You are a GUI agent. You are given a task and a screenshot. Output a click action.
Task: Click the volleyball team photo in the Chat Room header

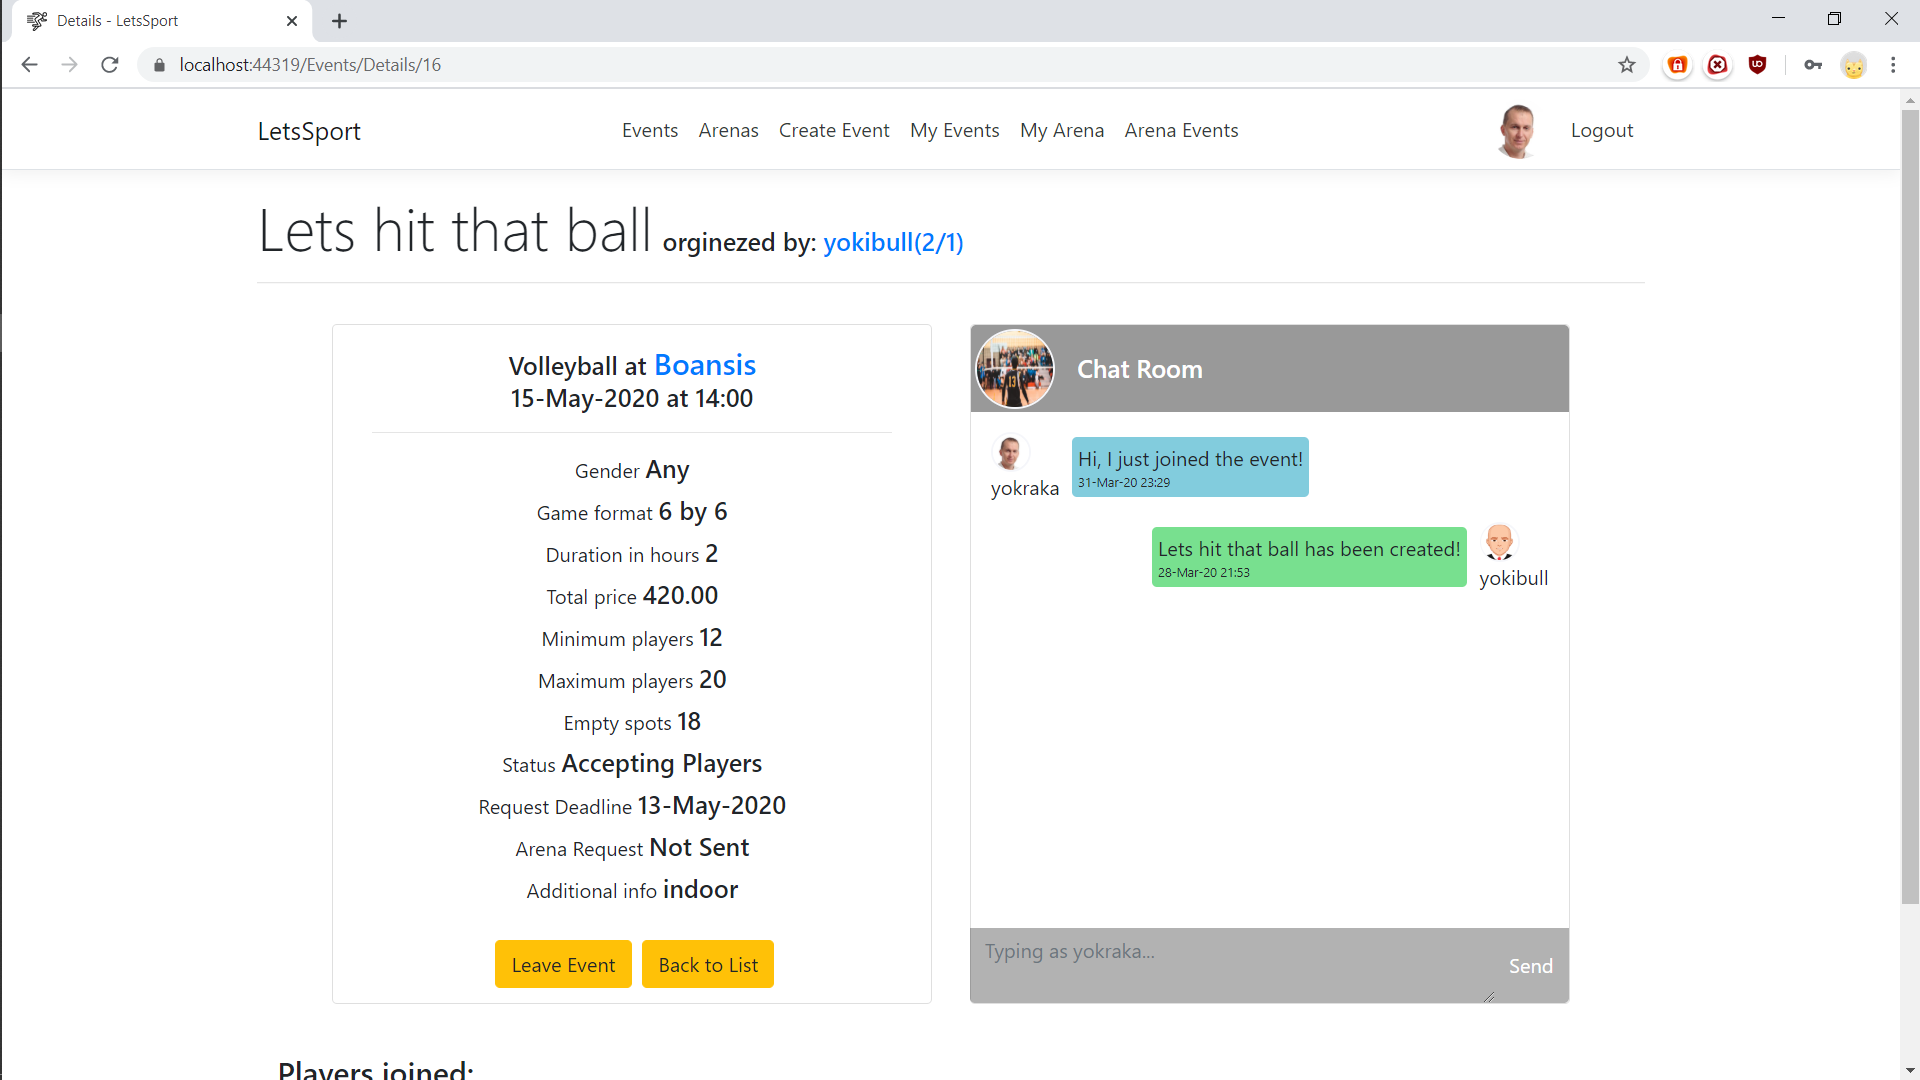1014,368
